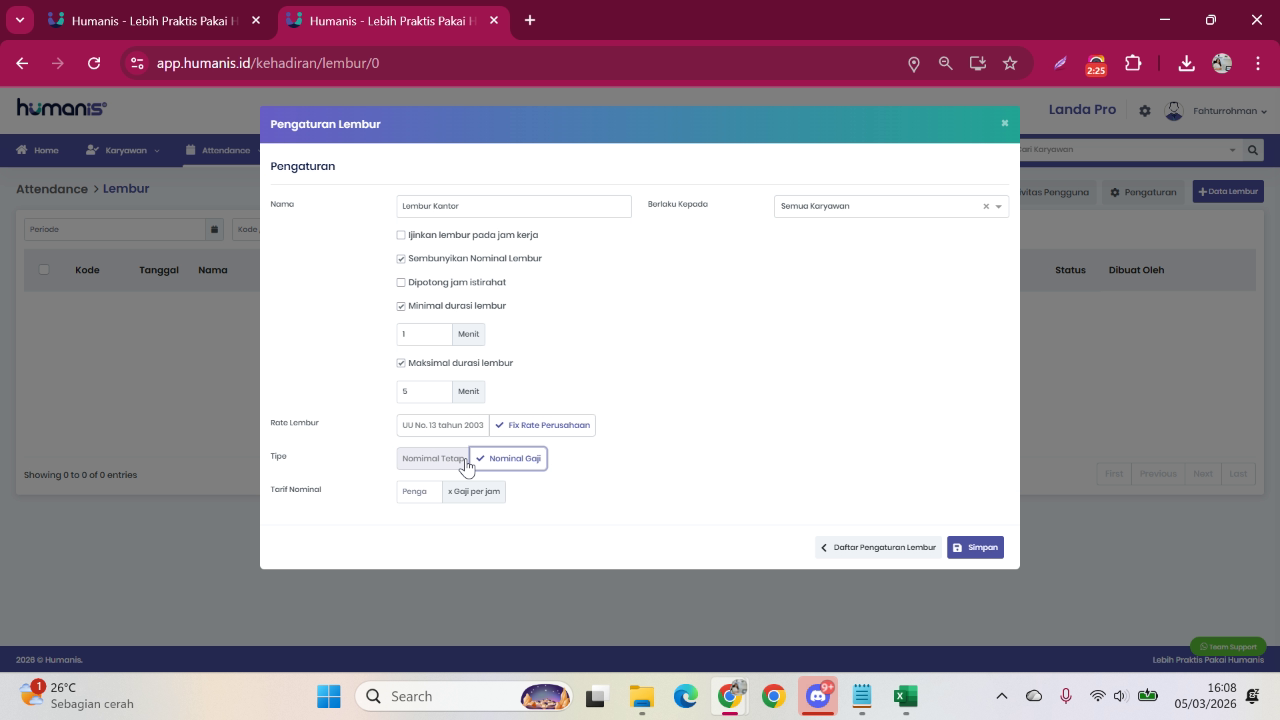Screen dimensions: 1280x720
Task: Open the Berlaku Kepada dropdown arrow
Action: [998, 207]
